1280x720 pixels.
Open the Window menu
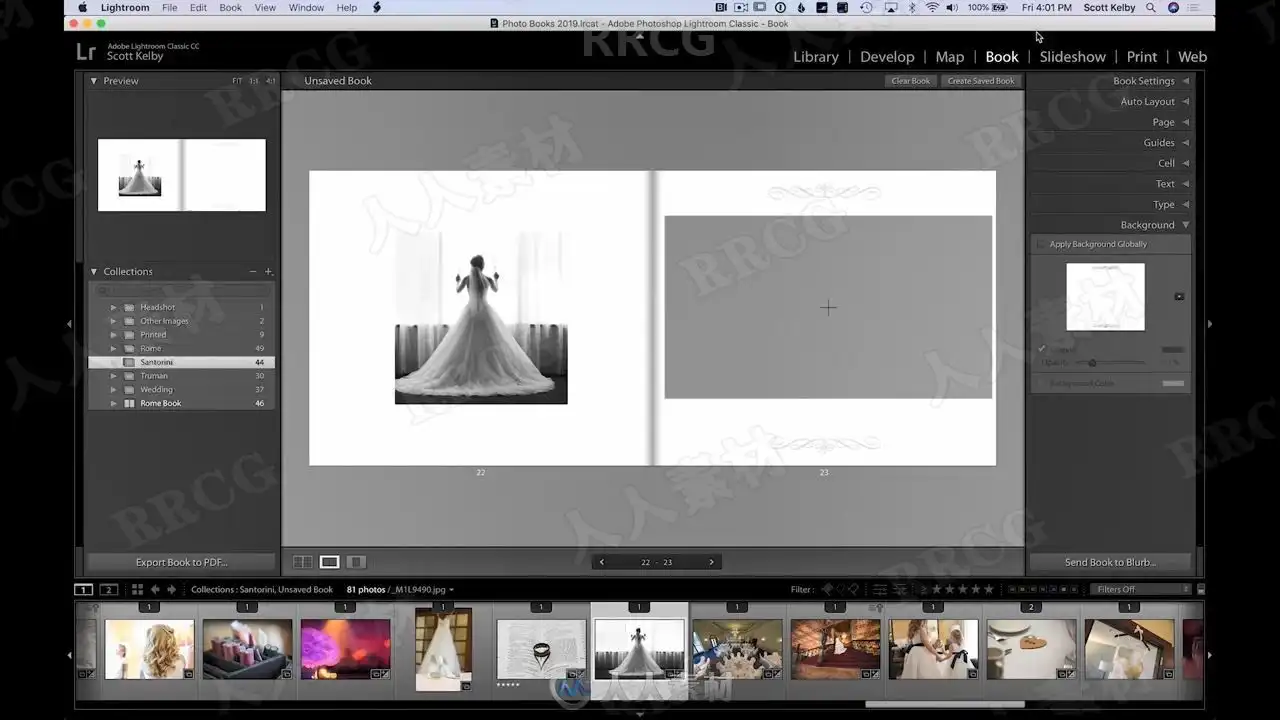(306, 7)
